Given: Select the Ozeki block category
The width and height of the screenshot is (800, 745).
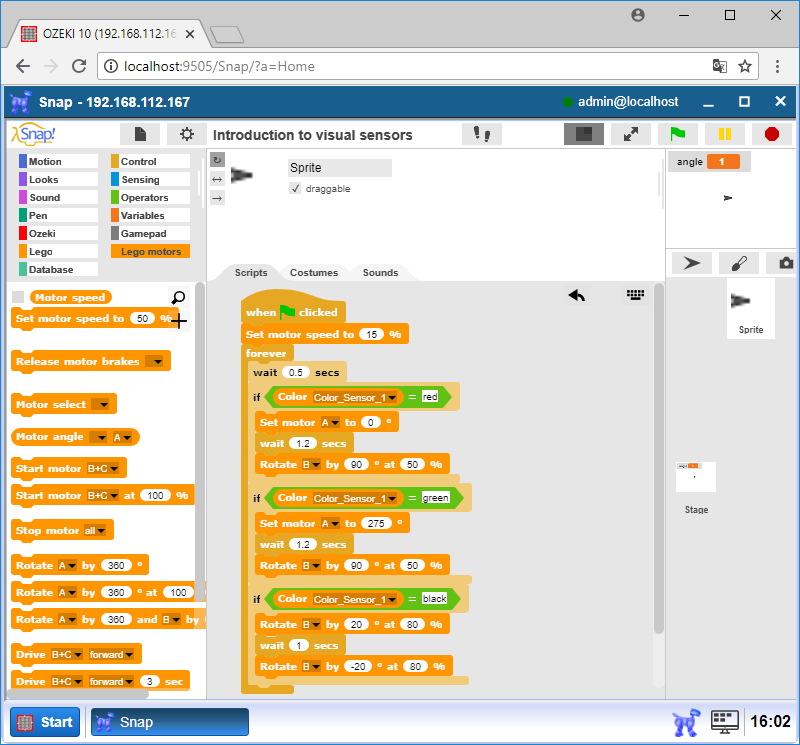Looking at the screenshot, I should coord(58,233).
